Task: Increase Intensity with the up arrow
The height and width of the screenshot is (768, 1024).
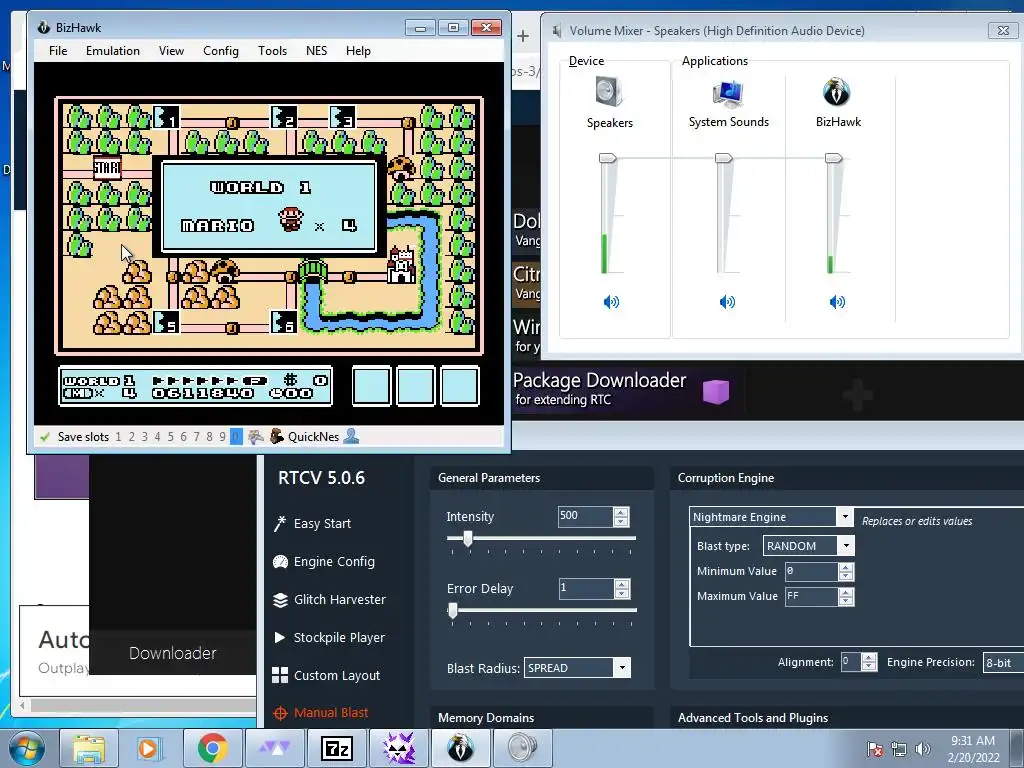Action: [x=621, y=512]
